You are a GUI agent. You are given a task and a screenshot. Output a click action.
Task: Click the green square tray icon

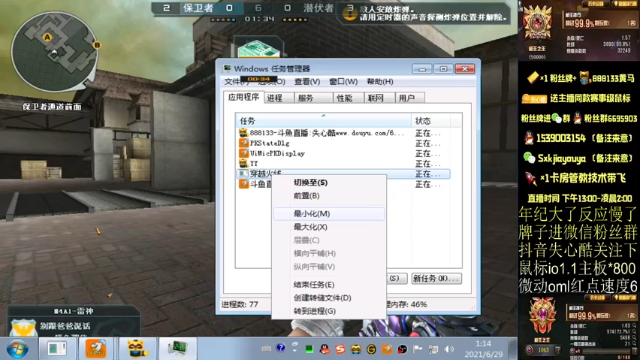309,349
